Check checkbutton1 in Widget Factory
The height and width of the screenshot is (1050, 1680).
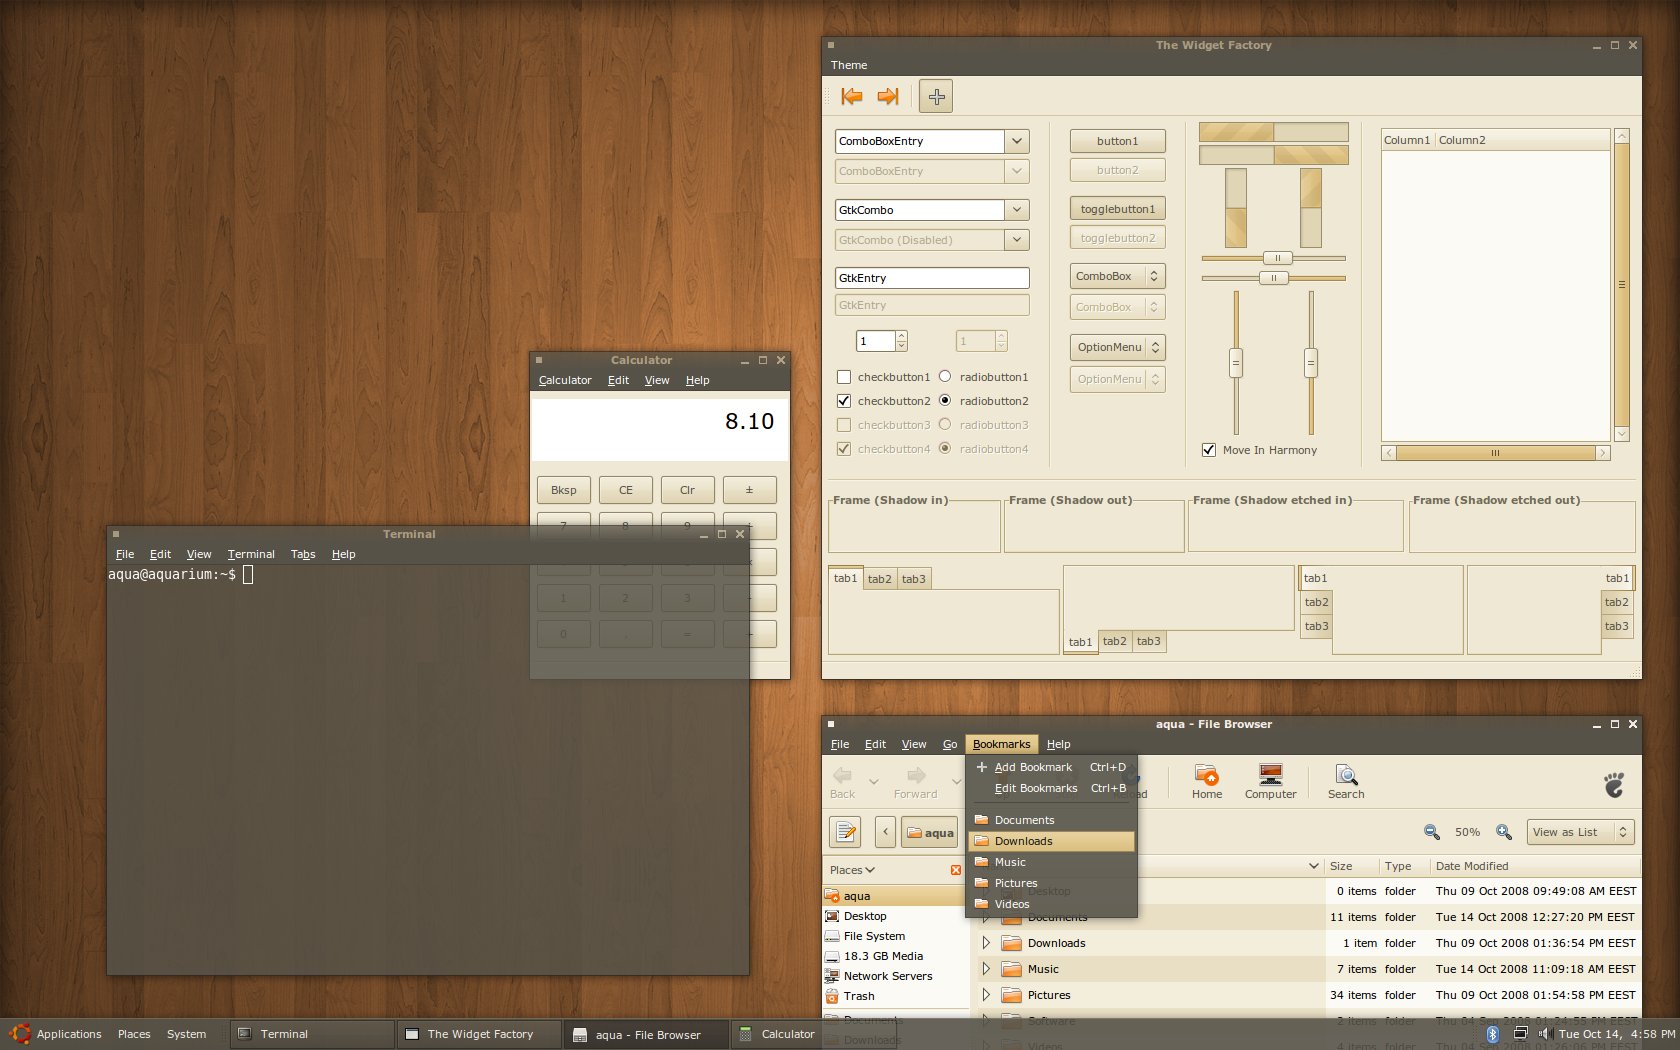pos(844,377)
